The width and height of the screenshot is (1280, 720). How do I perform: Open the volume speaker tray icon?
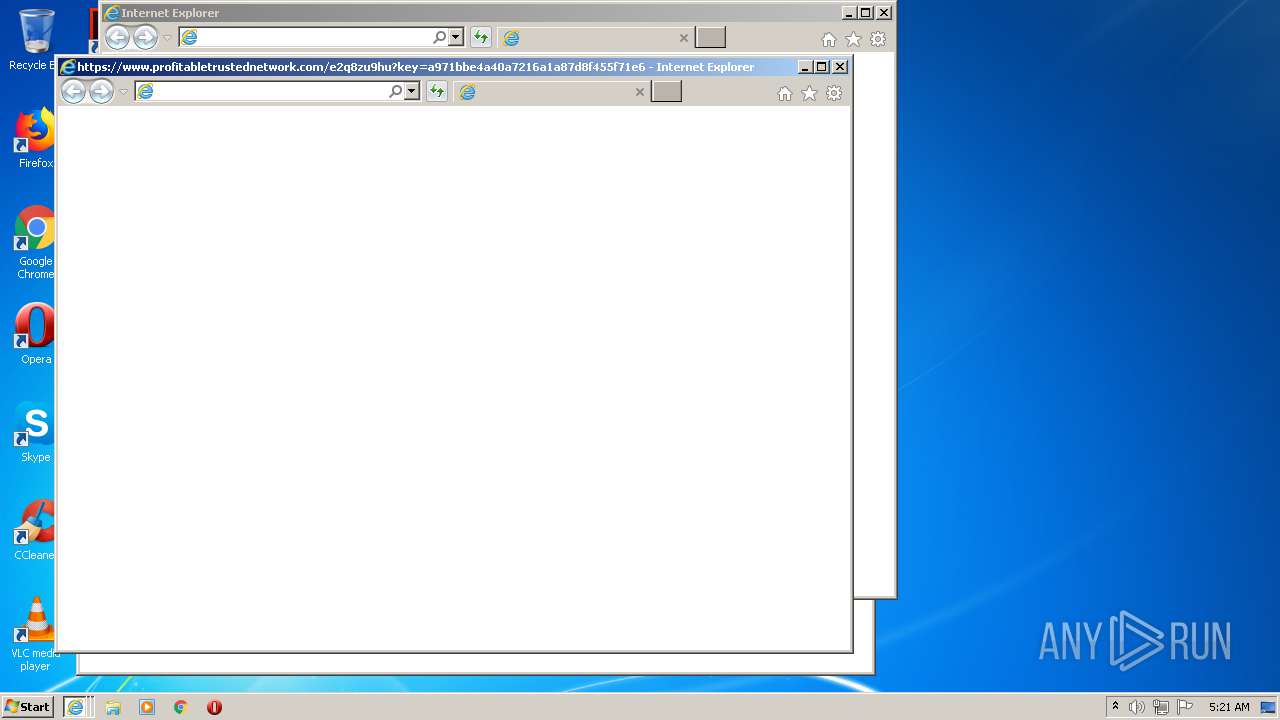click(1137, 707)
